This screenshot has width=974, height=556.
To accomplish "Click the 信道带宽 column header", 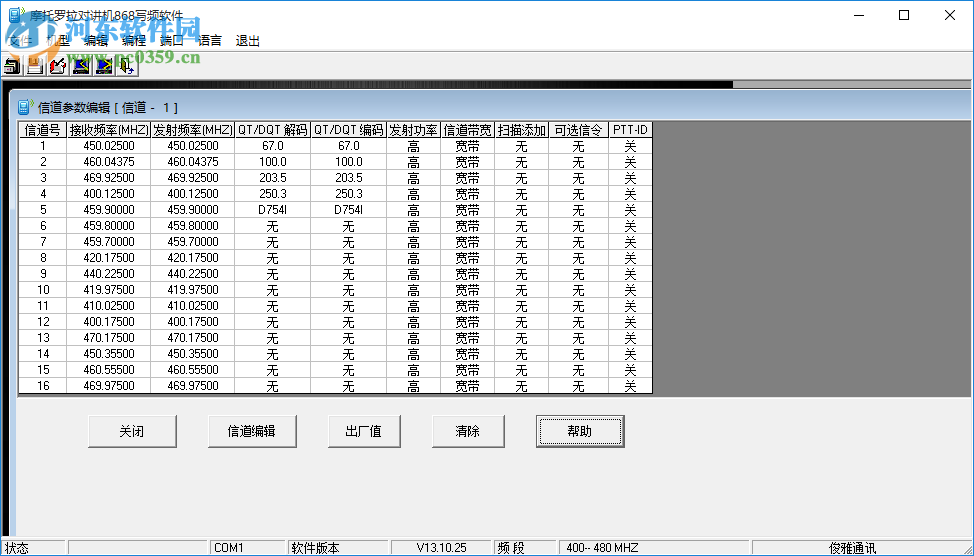I will (x=468, y=130).
